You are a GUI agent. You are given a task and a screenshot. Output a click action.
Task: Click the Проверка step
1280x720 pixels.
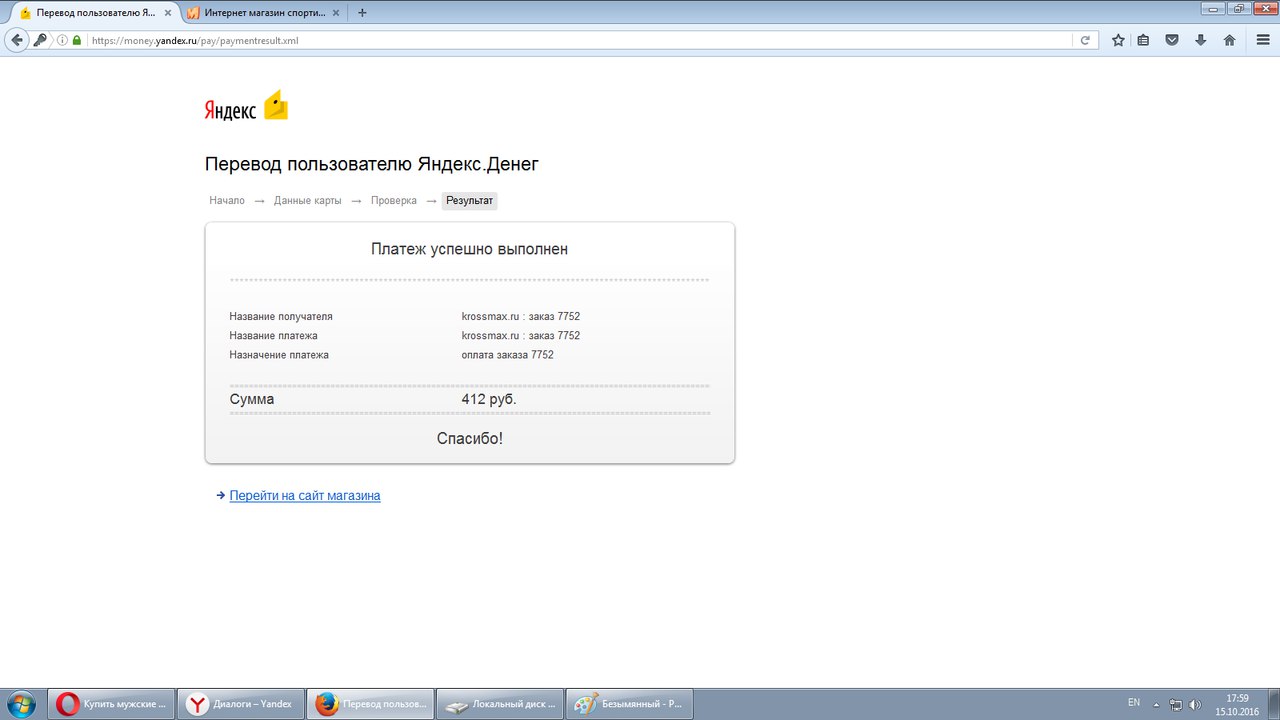click(x=394, y=200)
